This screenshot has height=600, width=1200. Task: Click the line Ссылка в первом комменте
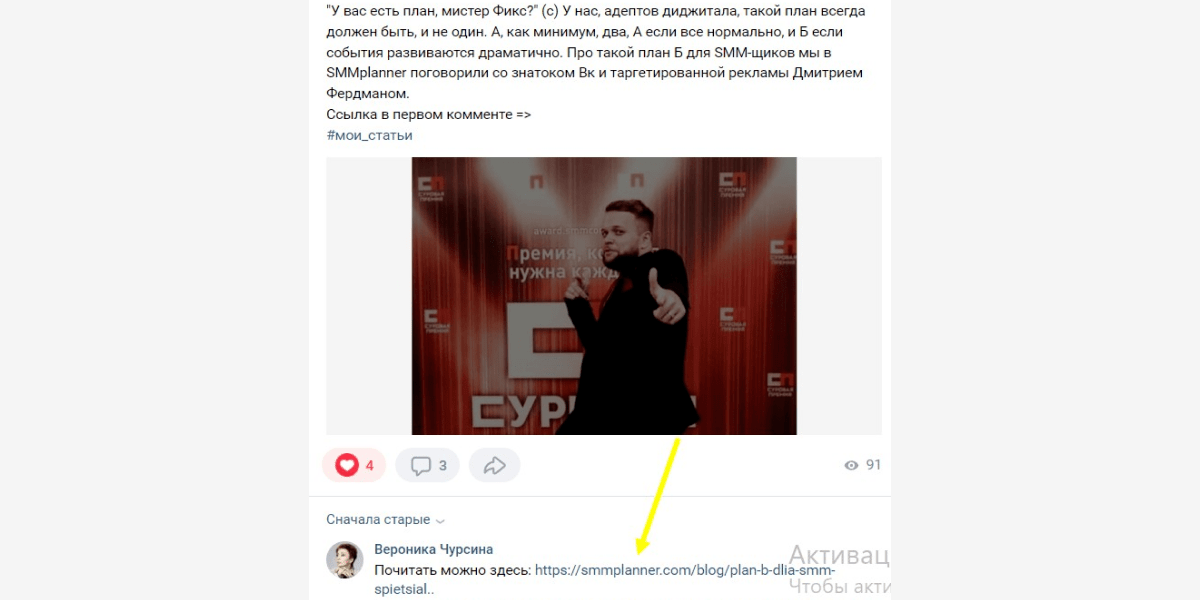[428, 114]
